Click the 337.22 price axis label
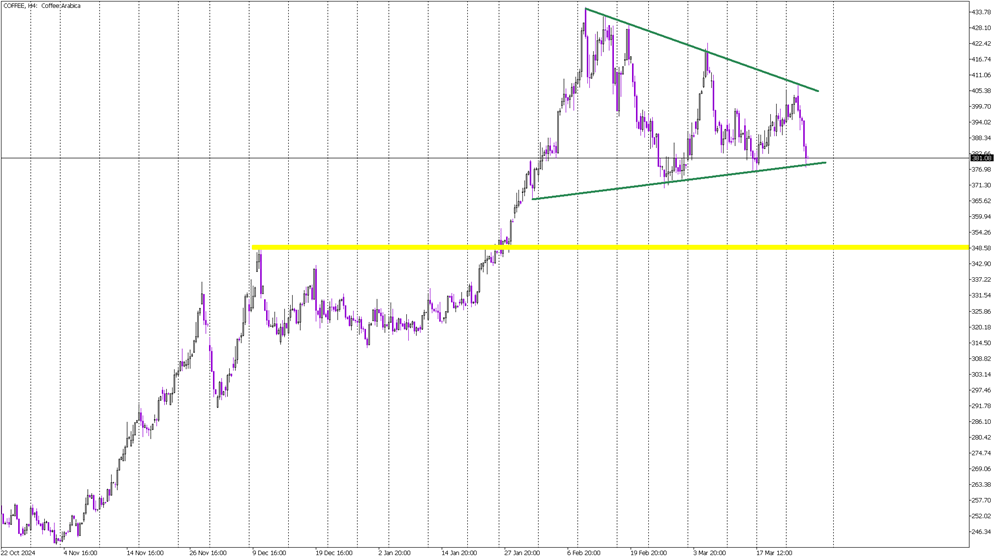 [982, 280]
